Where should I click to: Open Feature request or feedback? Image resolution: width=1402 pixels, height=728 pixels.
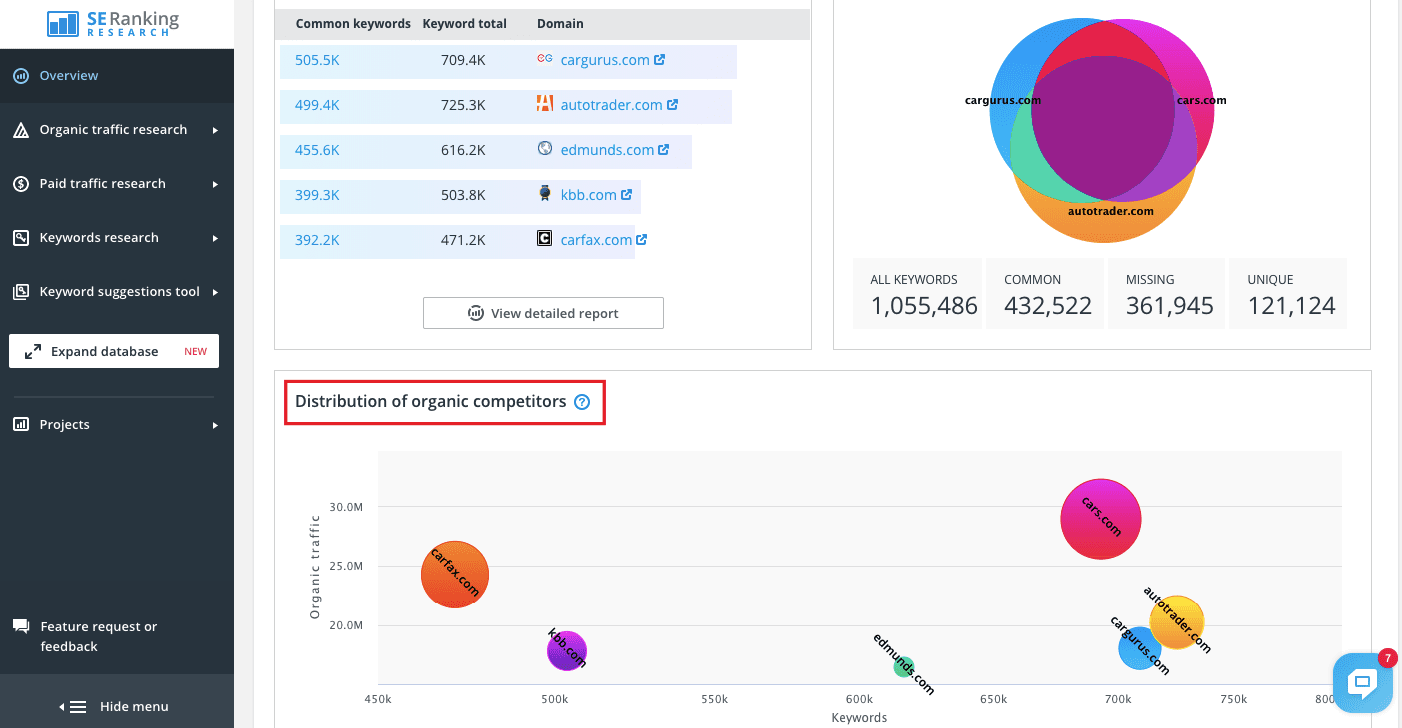click(99, 637)
